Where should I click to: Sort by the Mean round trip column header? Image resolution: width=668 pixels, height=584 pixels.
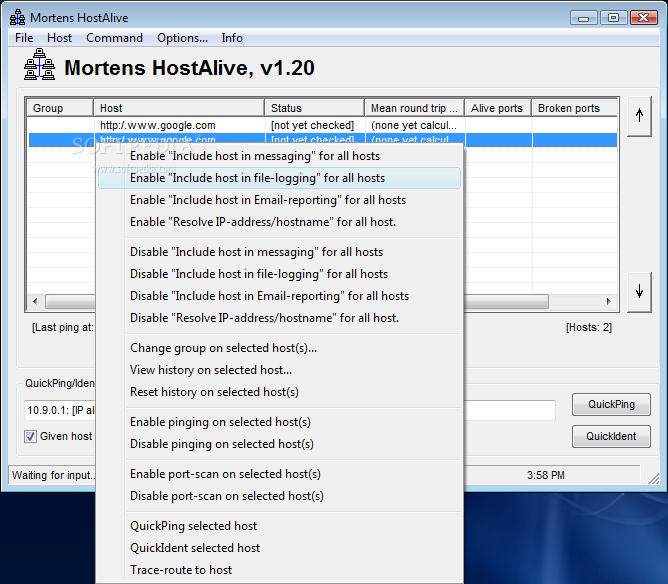[415, 108]
